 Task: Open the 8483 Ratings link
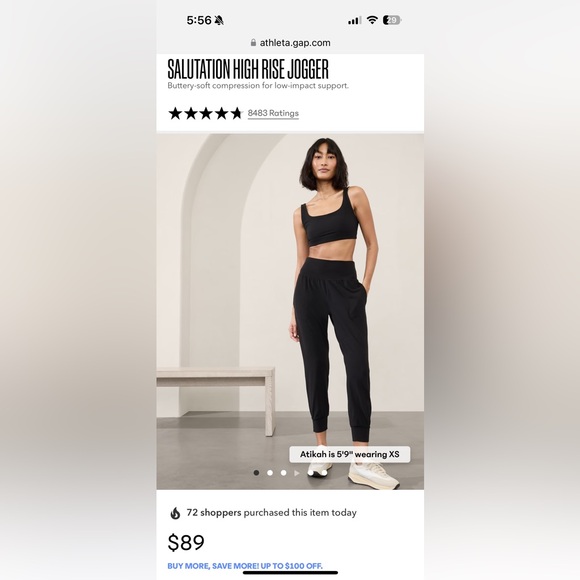tap(273, 113)
